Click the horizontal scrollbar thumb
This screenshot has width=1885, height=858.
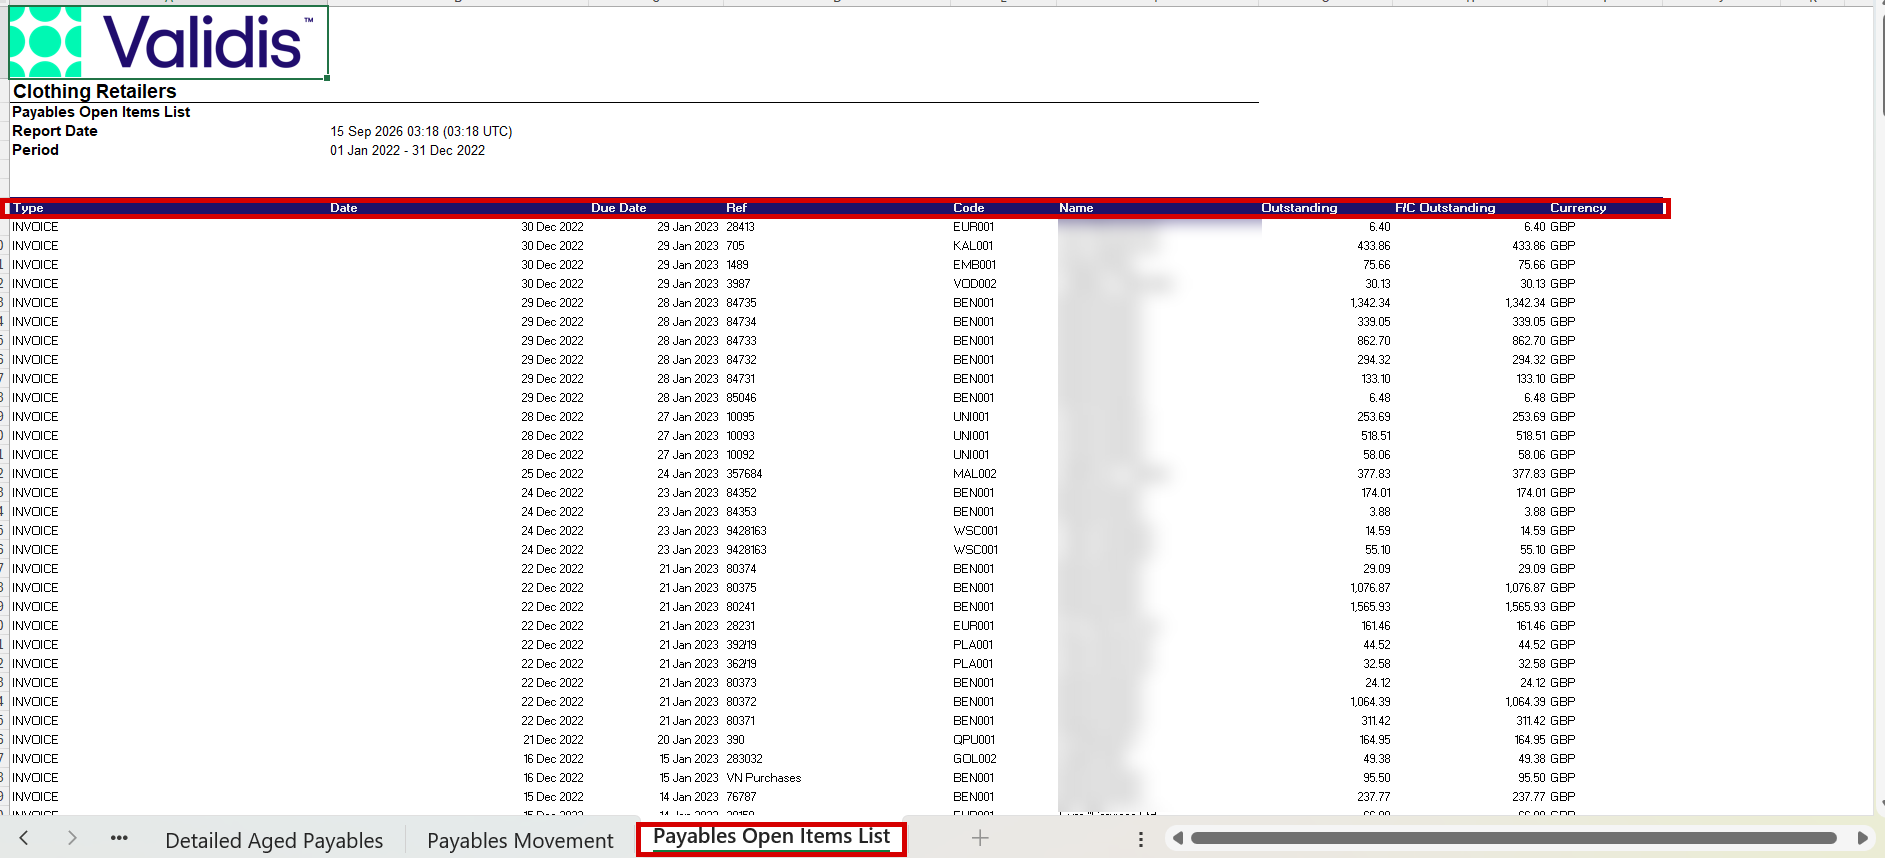(1513, 838)
